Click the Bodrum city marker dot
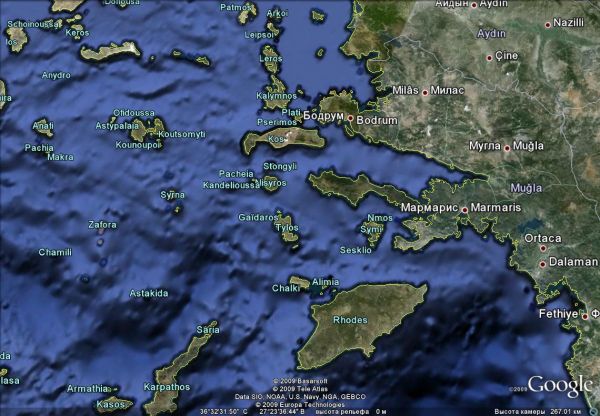The width and height of the screenshot is (600, 416). pyautogui.click(x=351, y=120)
